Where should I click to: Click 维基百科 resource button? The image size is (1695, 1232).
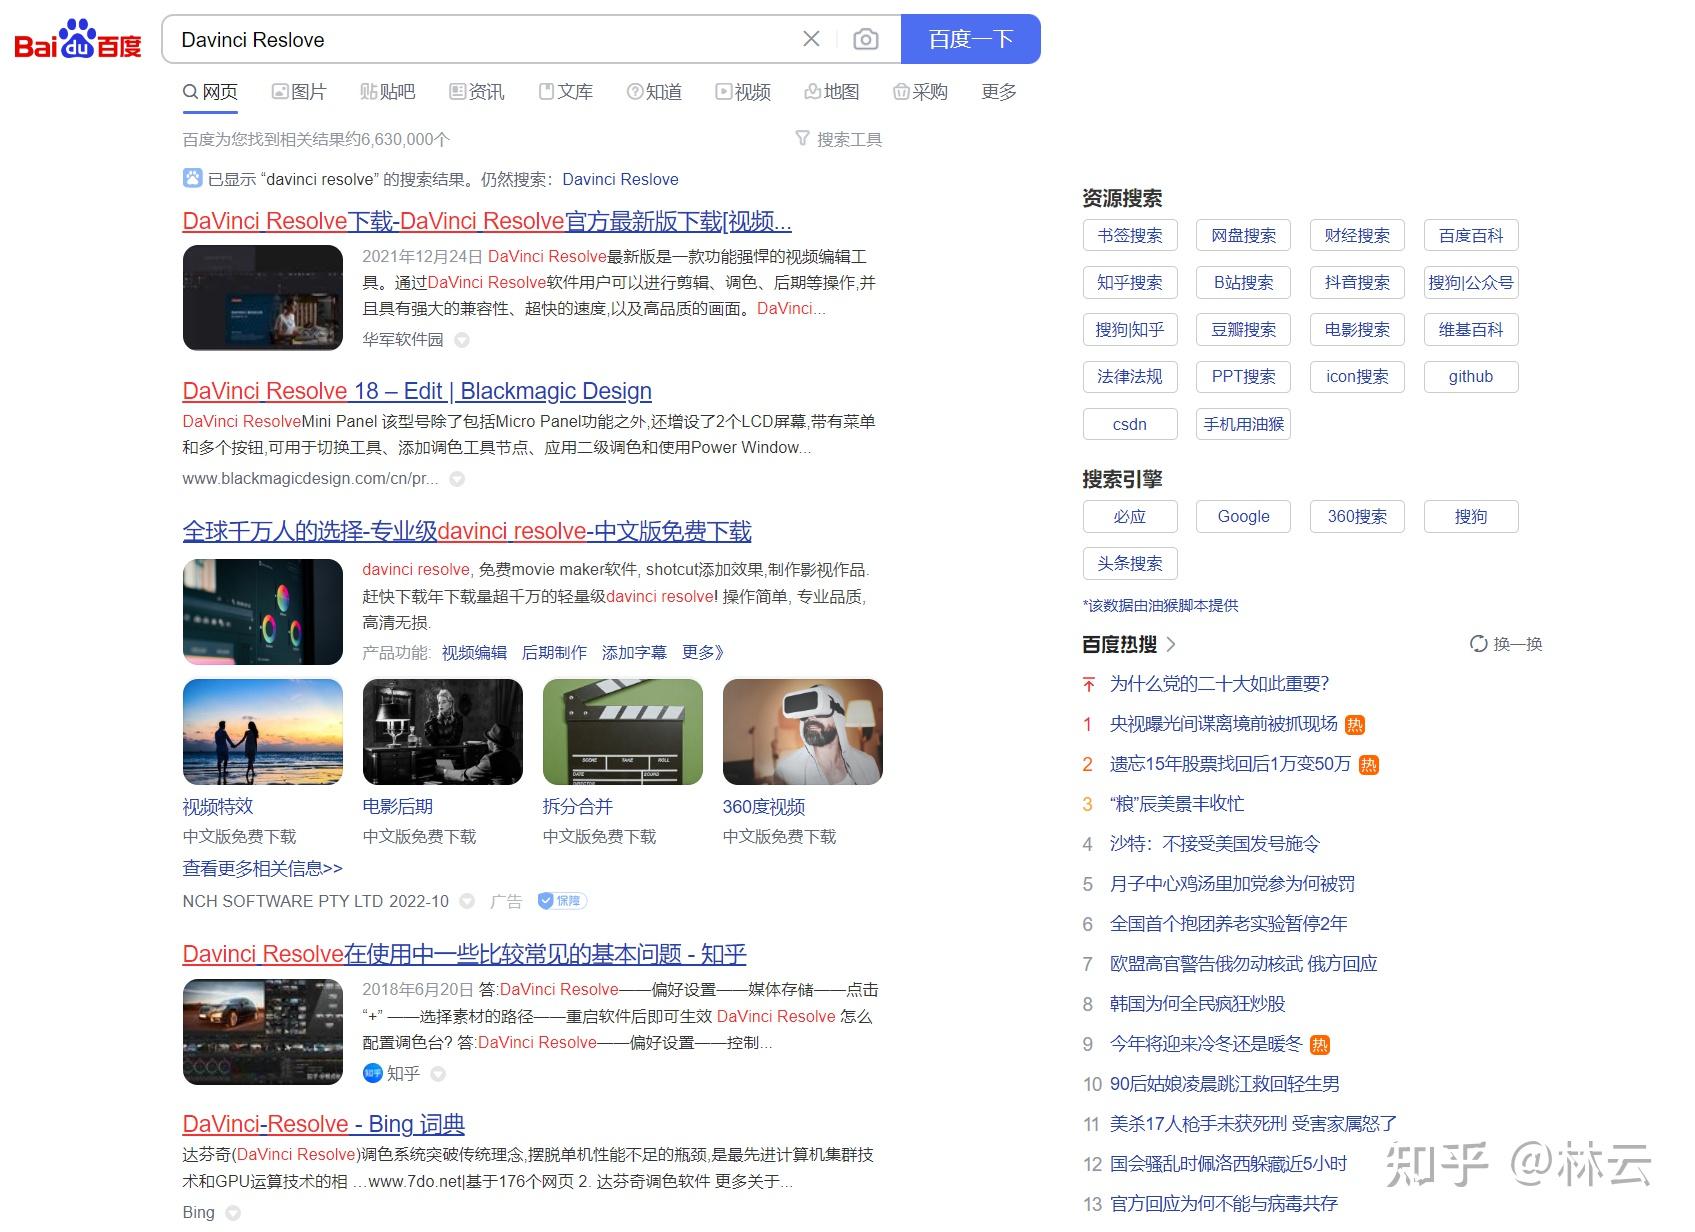pyautogui.click(x=1471, y=330)
